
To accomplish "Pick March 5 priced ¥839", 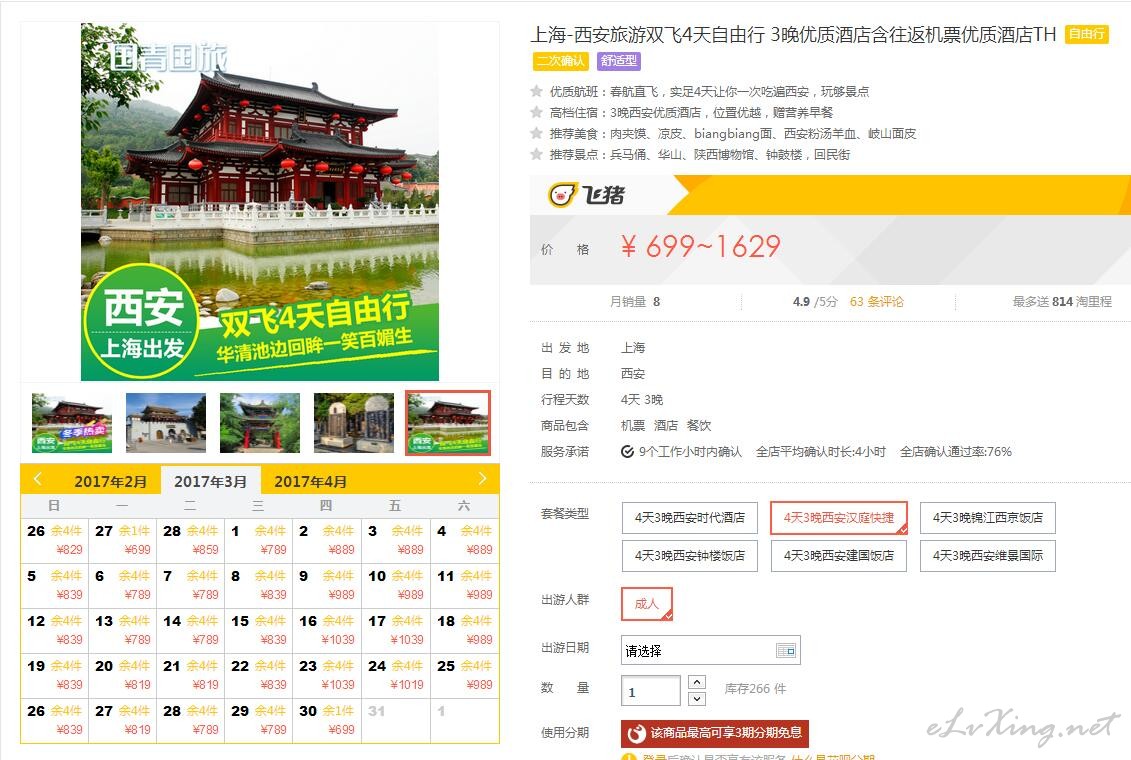I will [55, 585].
